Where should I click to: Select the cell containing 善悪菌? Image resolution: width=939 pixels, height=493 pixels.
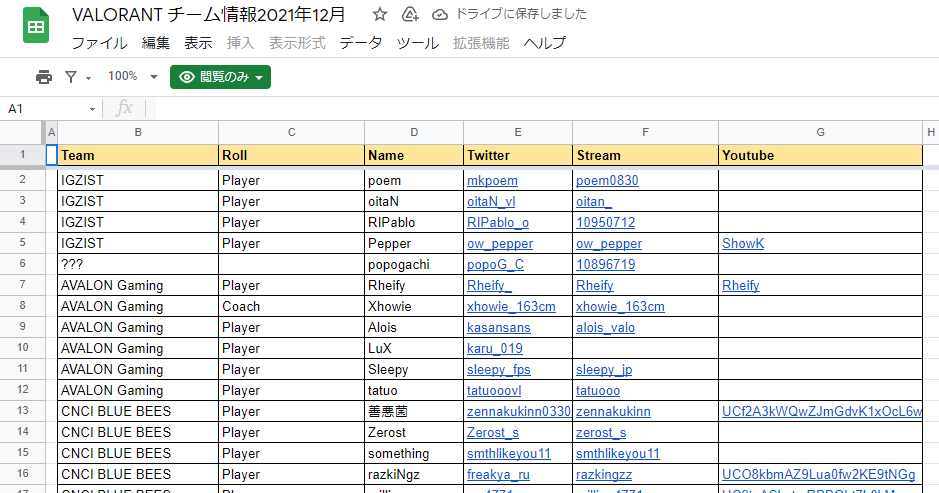pyautogui.click(x=414, y=411)
